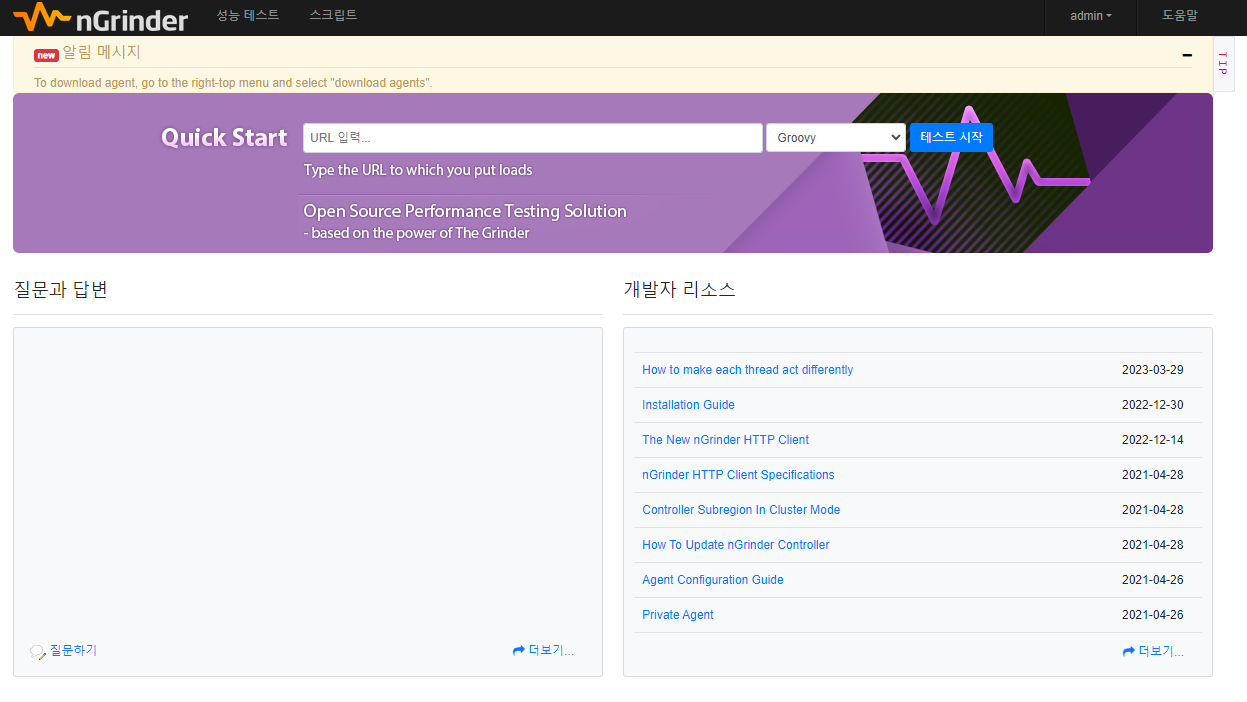Click the 2022-12-30 date text
Screen dimensions: 1247x702
1152,405
